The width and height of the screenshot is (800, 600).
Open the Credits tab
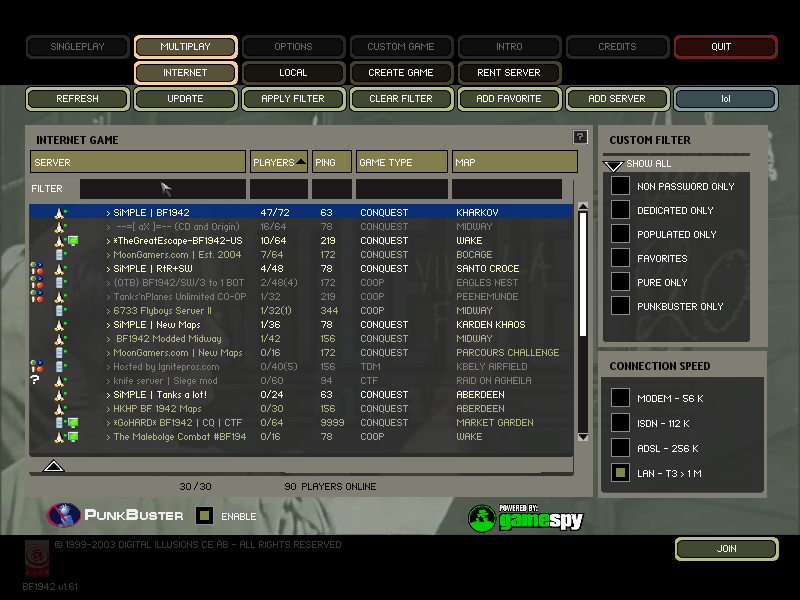click(617, 46)
